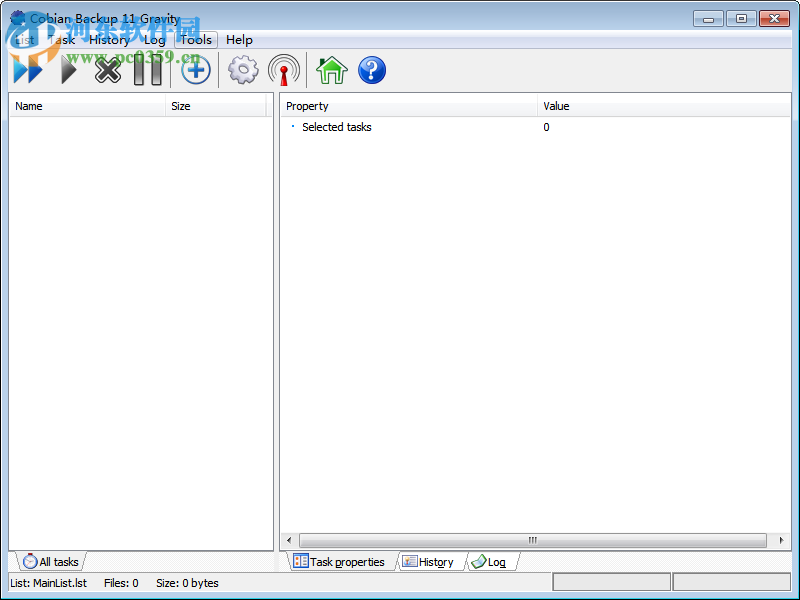Image resolution: width=800 pixels, height=600 pixels.
Task: Click the 'Size: 0 bytes' status entry
Action: (x=187, y=583)
